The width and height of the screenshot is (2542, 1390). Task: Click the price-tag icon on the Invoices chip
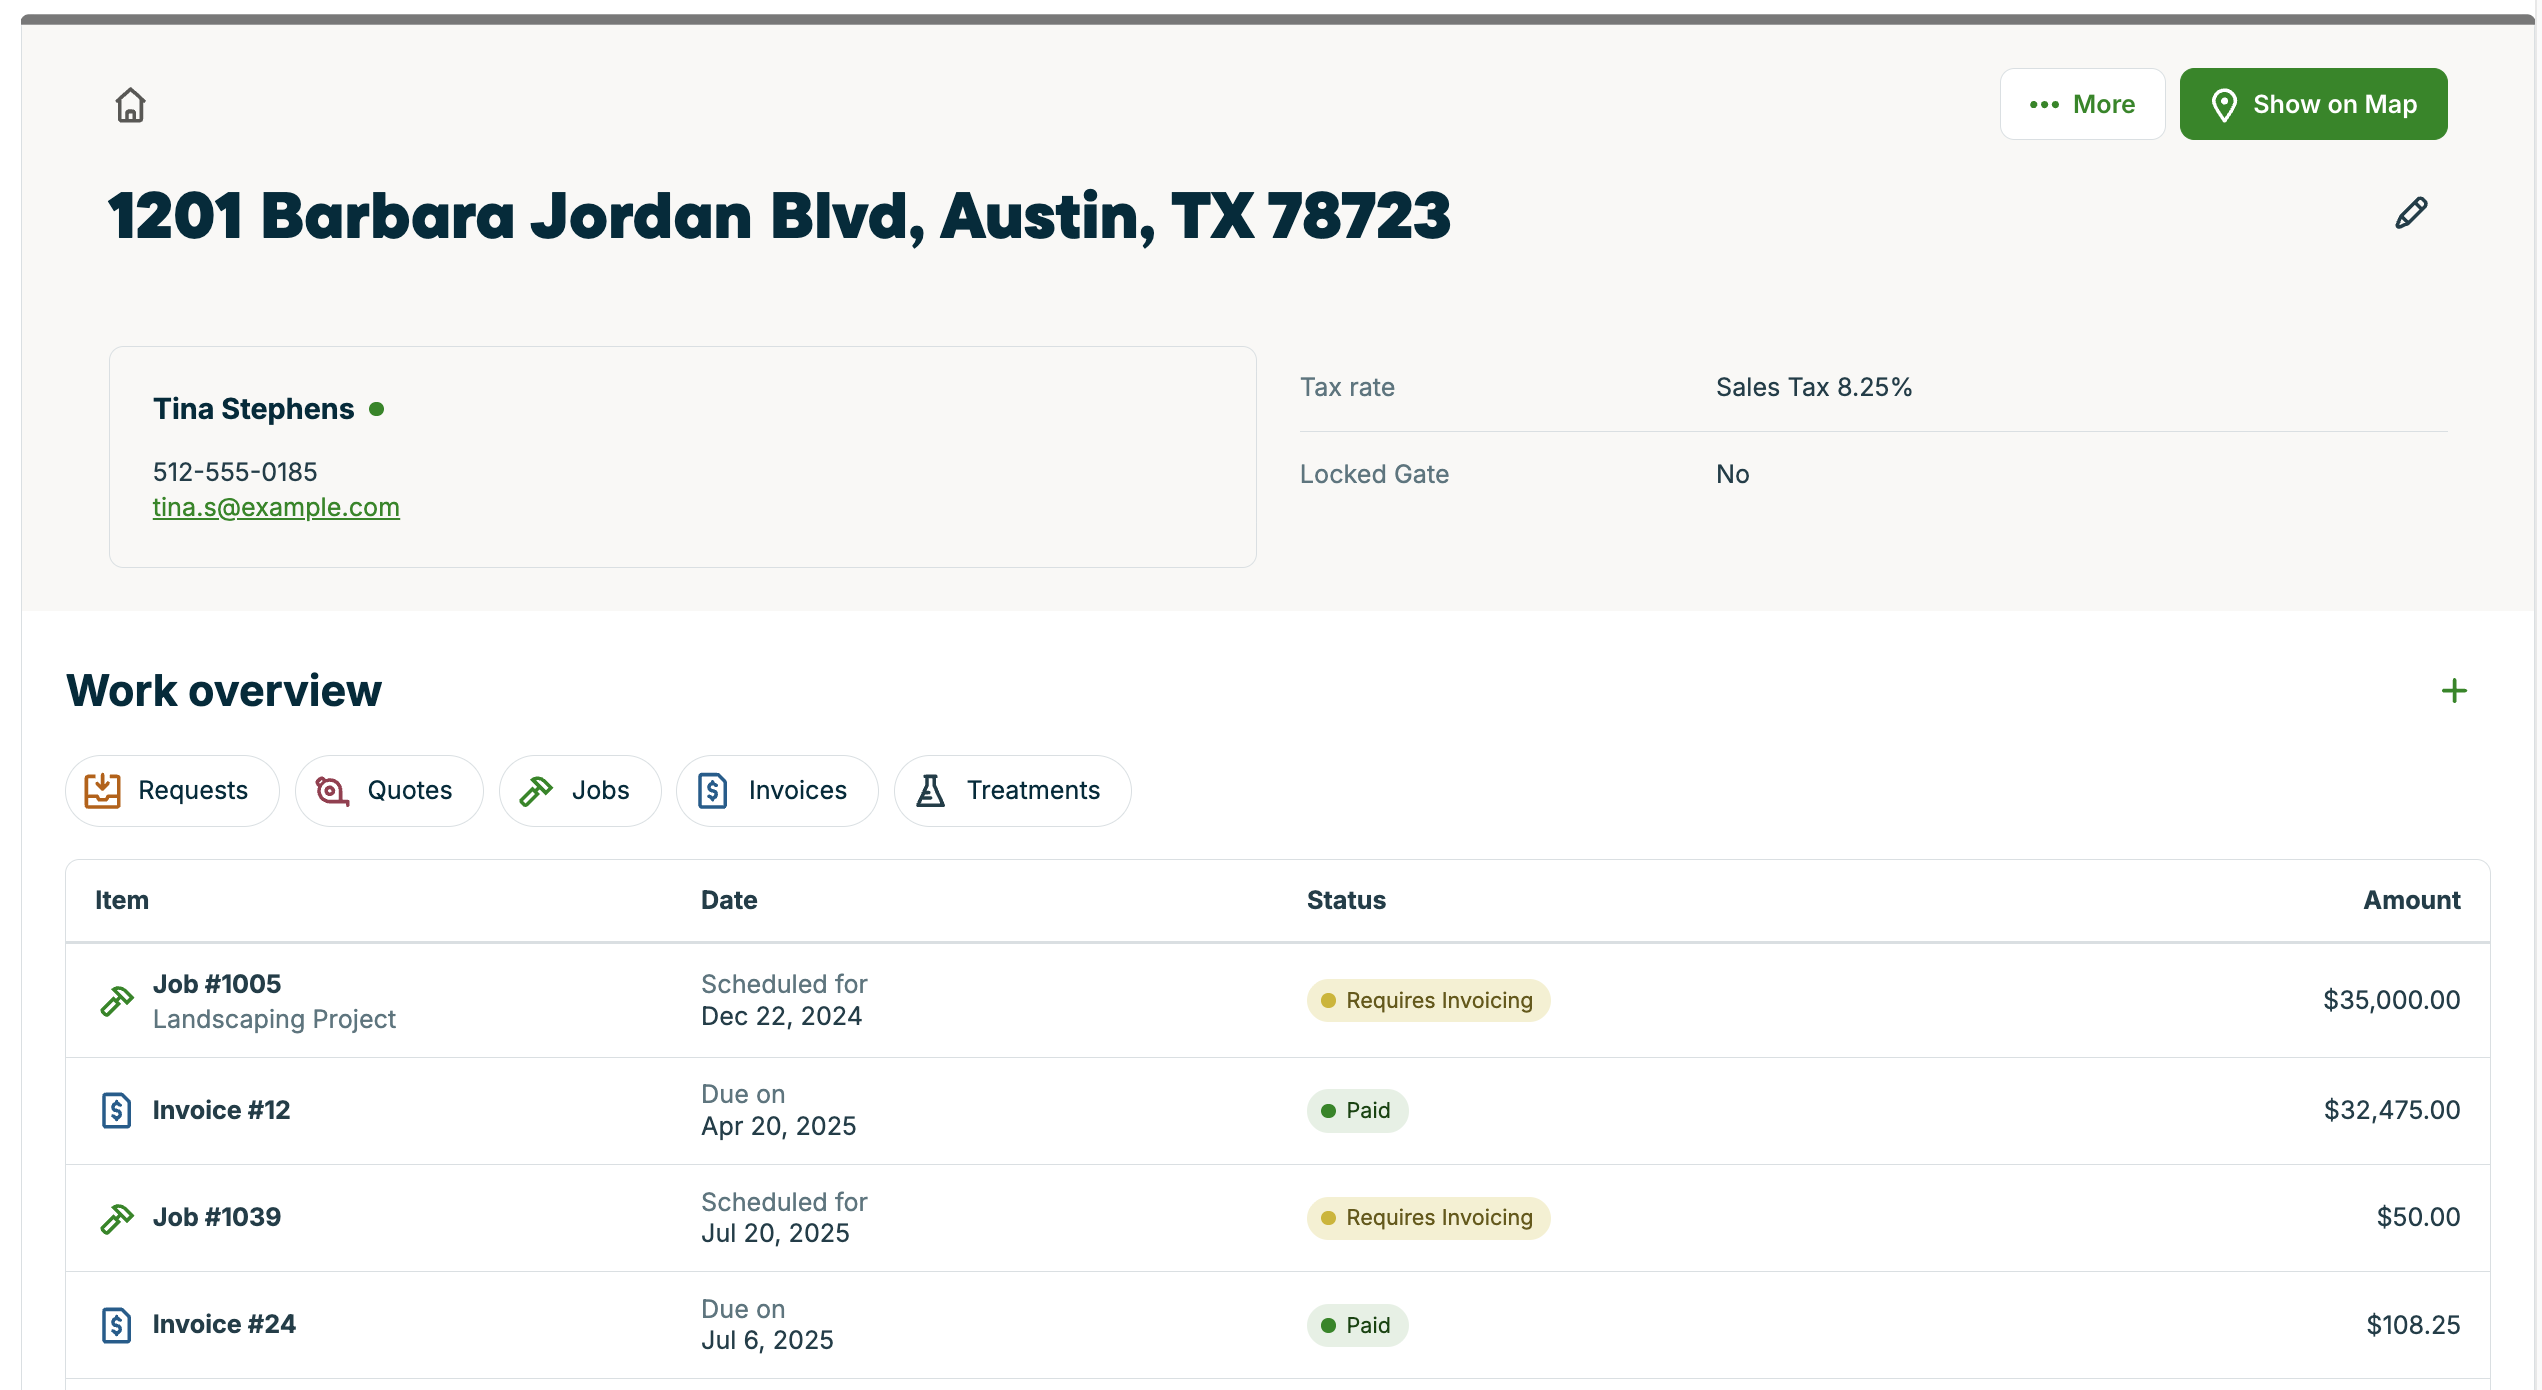click(x=712, y=790)
